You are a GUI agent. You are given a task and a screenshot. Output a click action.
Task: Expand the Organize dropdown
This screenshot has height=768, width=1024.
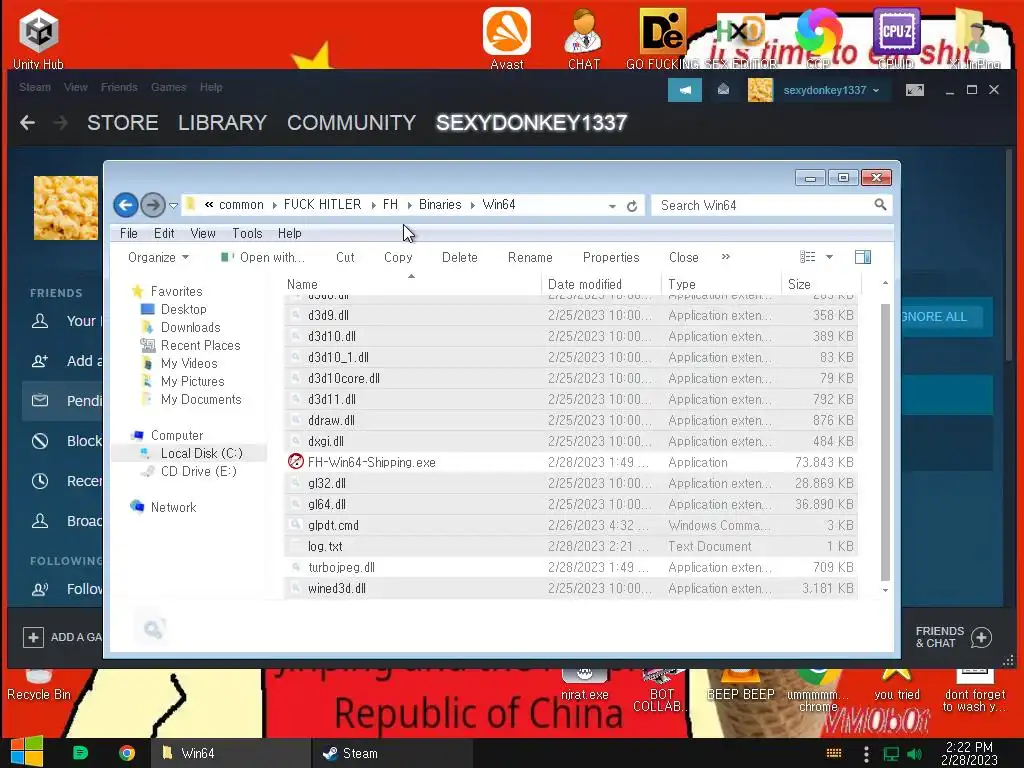[158, 257]
